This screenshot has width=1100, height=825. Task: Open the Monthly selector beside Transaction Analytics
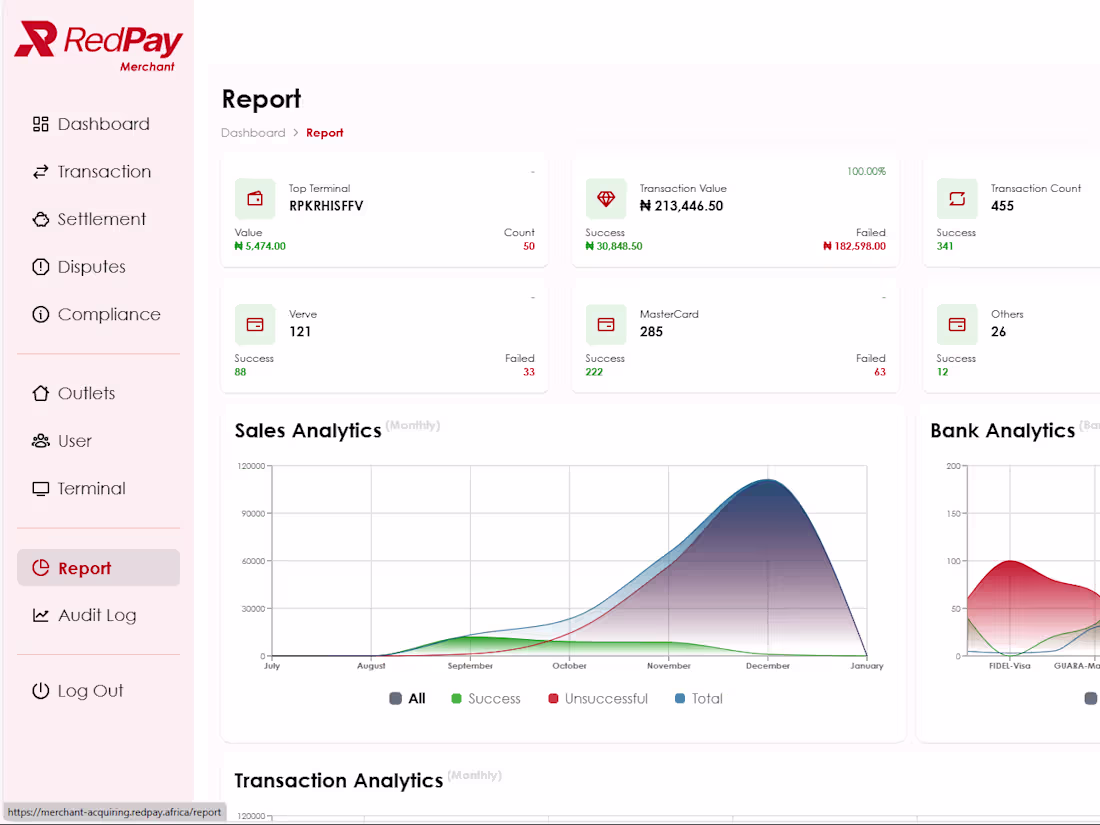point(475,776)
